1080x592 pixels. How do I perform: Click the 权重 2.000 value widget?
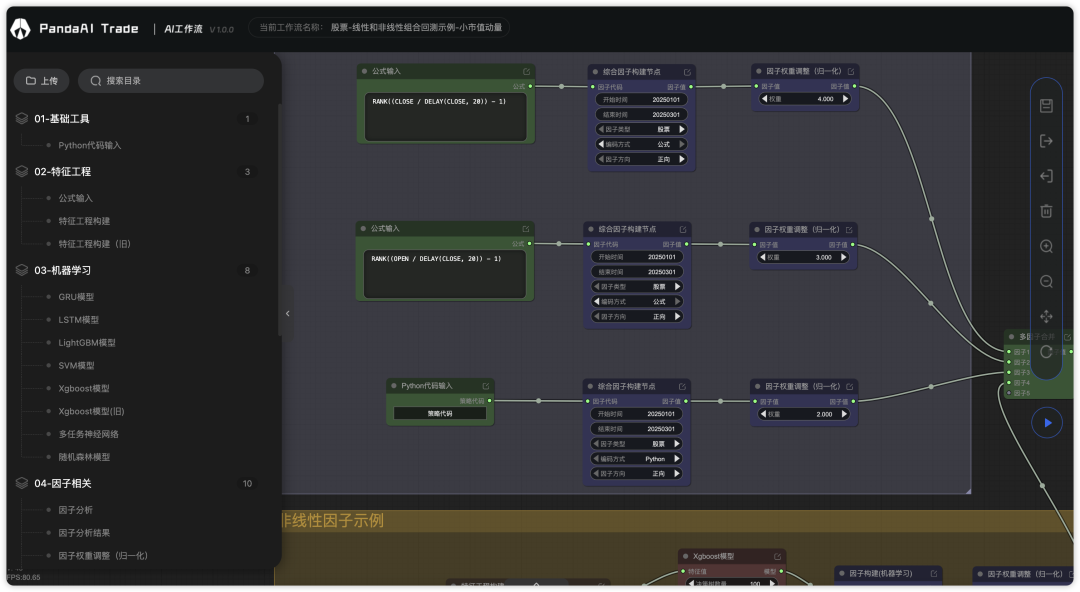coord(803,414)
